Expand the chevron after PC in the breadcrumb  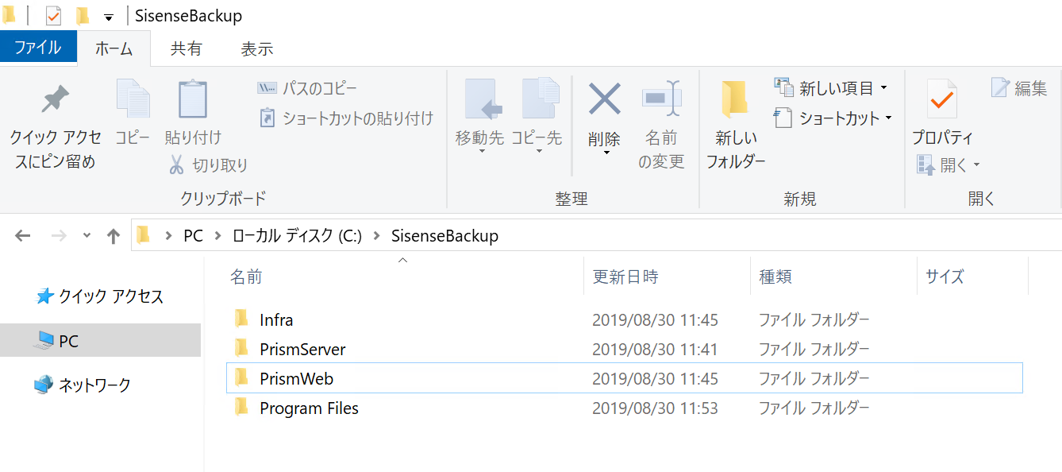(x=218, y=236)
